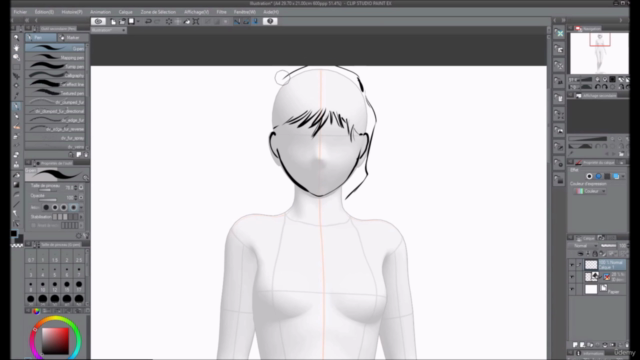Switch to the Pen sub tool tab

pyautogui.click(x=40, y=38)
